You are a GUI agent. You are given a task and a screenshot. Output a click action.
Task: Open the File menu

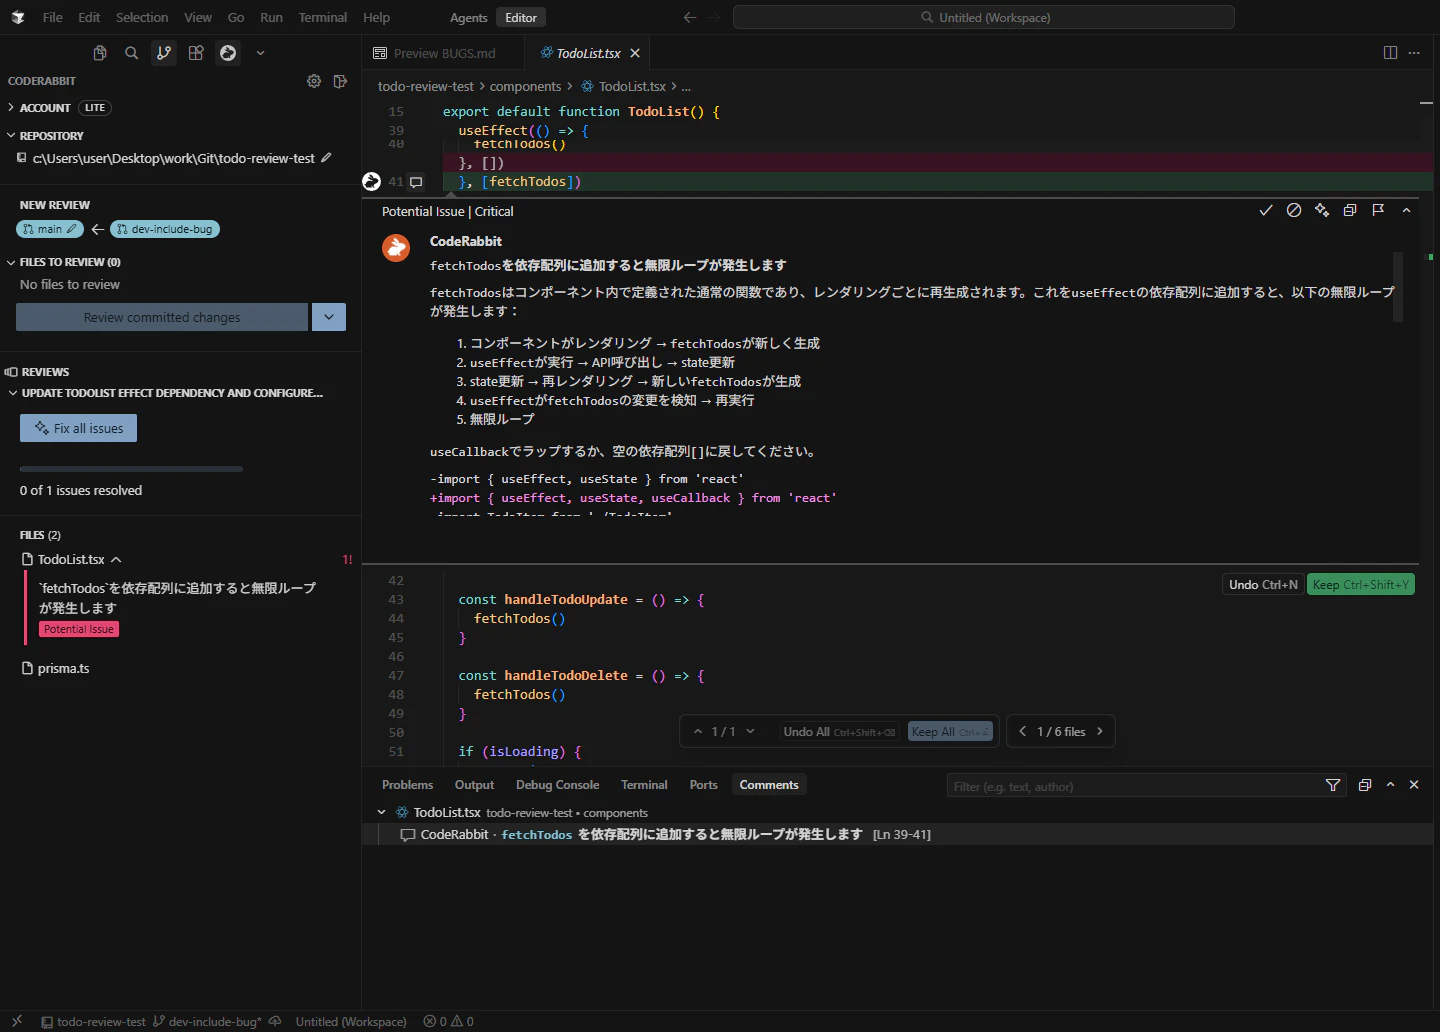(x=53, y=17)
